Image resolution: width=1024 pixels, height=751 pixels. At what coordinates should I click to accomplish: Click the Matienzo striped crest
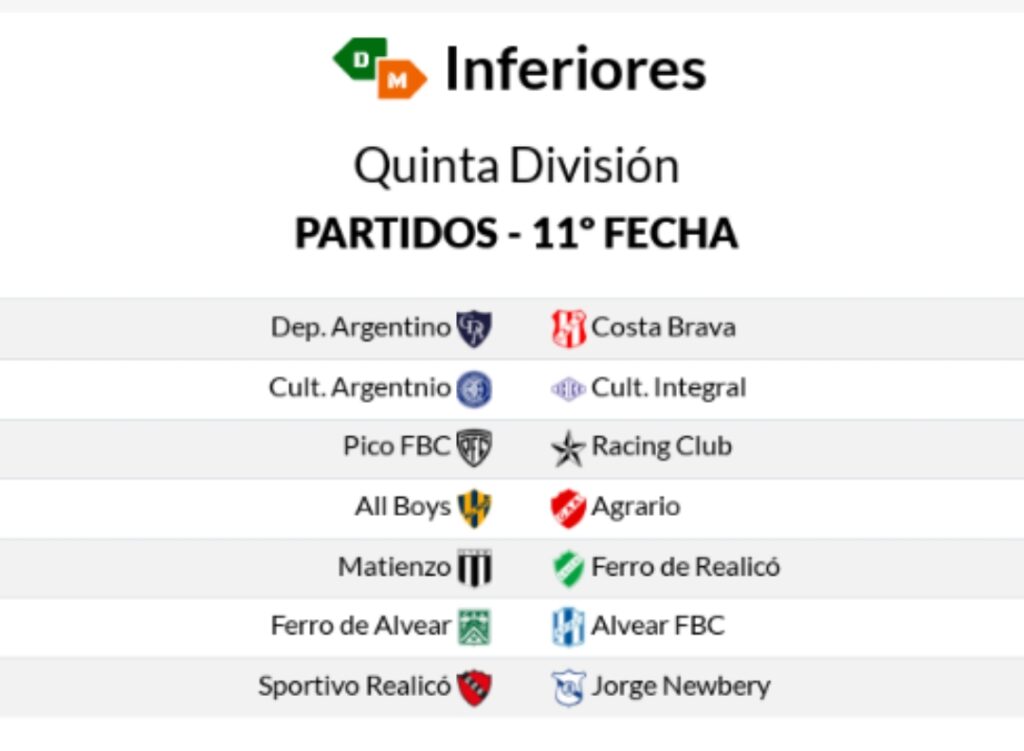point(473,568)
